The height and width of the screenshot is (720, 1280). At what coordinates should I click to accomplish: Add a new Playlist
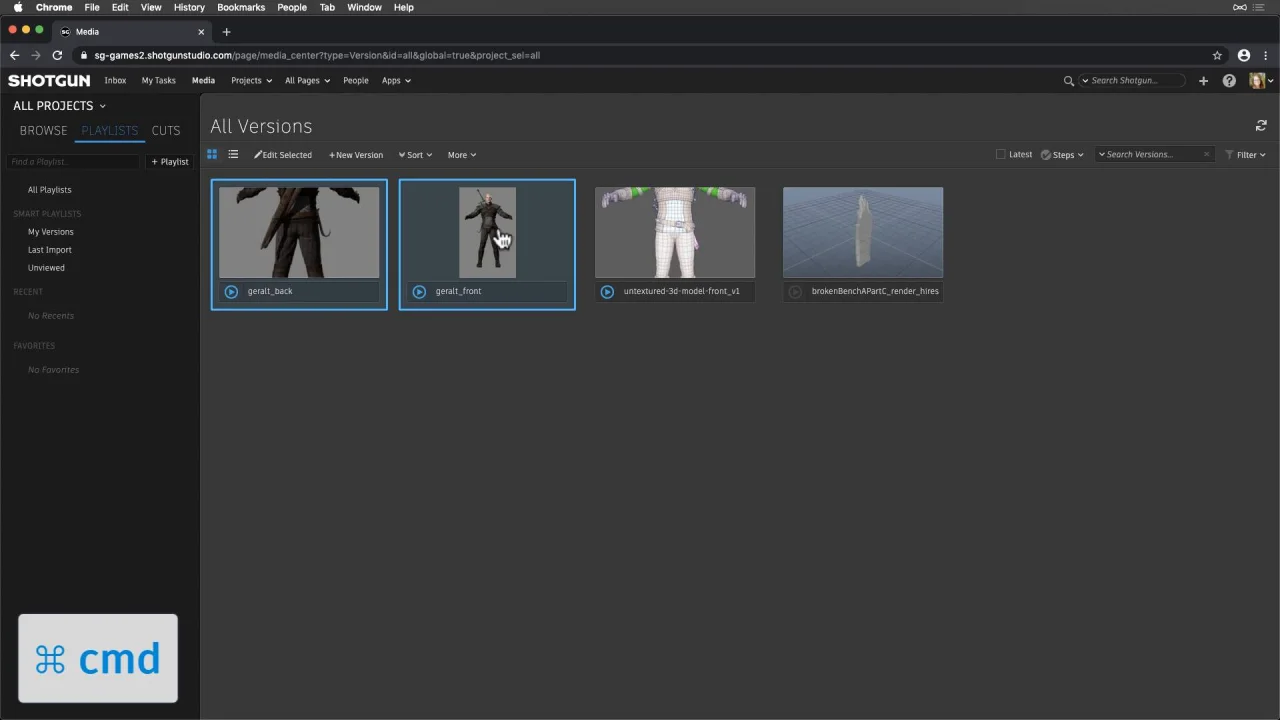pos(170,162)
